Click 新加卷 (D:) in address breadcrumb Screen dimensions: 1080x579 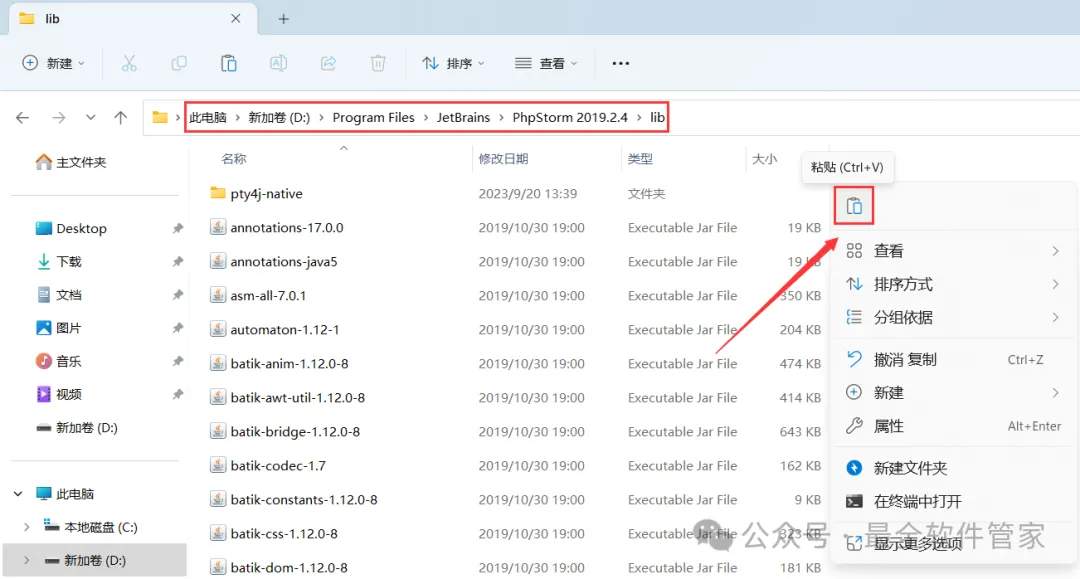279,118
